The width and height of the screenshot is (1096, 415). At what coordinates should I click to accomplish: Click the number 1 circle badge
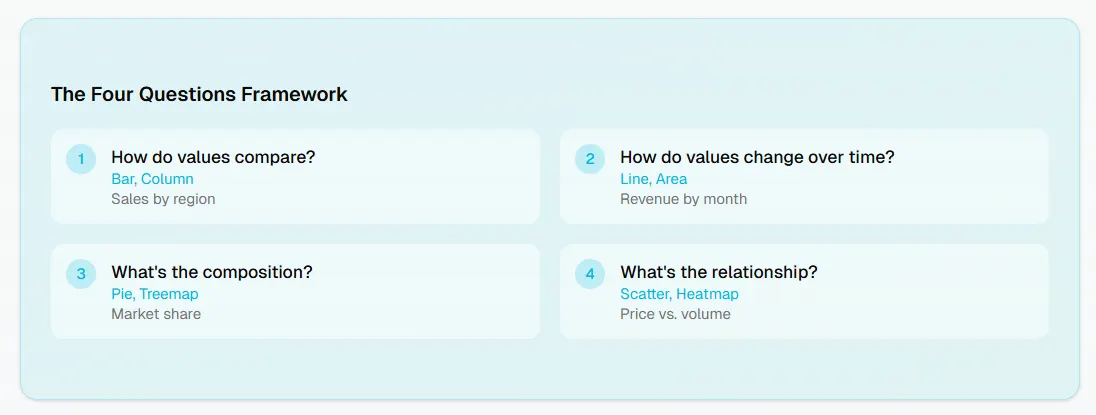[81, 159]
